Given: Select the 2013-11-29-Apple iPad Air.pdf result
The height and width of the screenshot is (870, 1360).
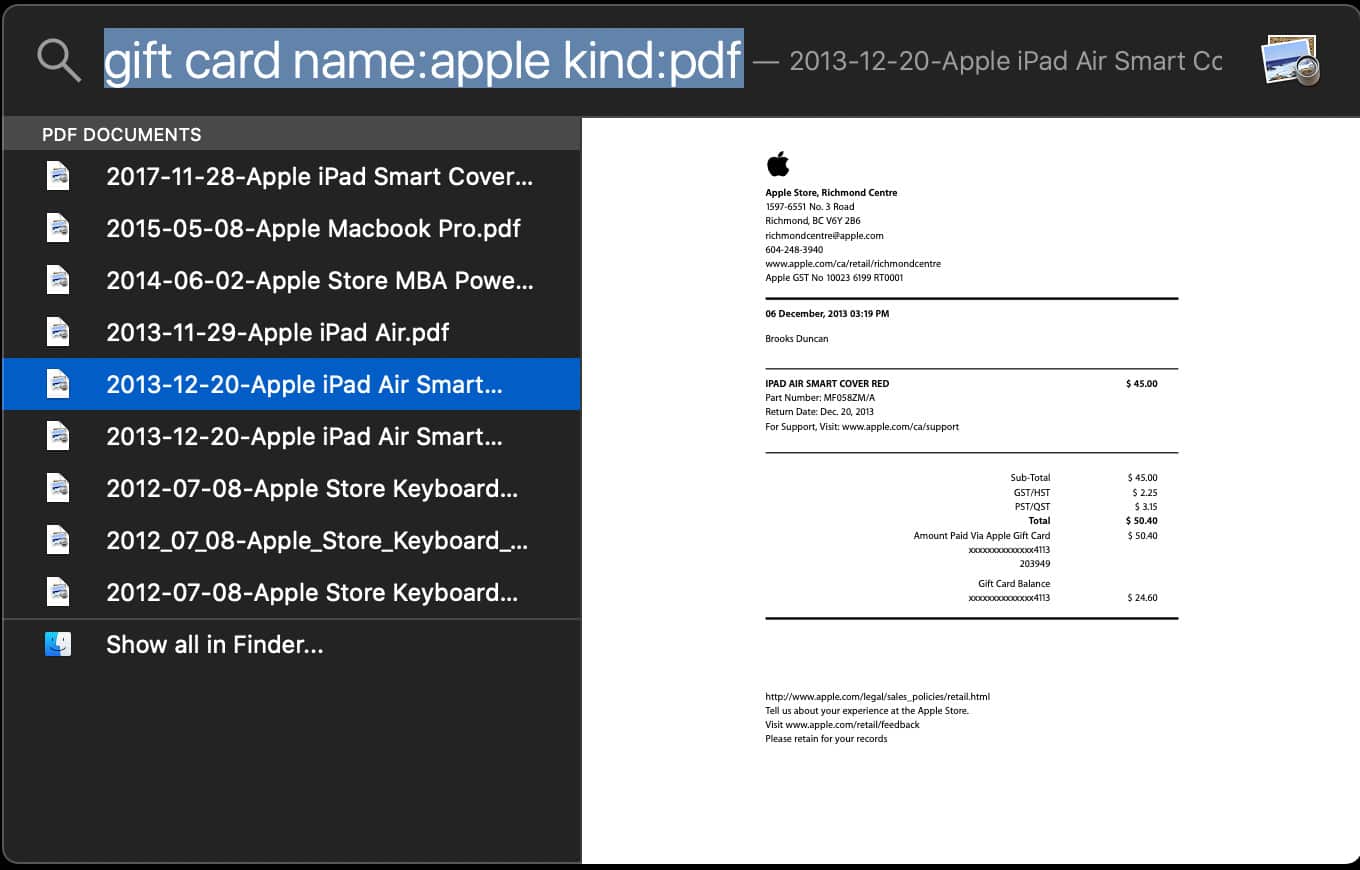Looking at the screenshot, I should (291, 332).
